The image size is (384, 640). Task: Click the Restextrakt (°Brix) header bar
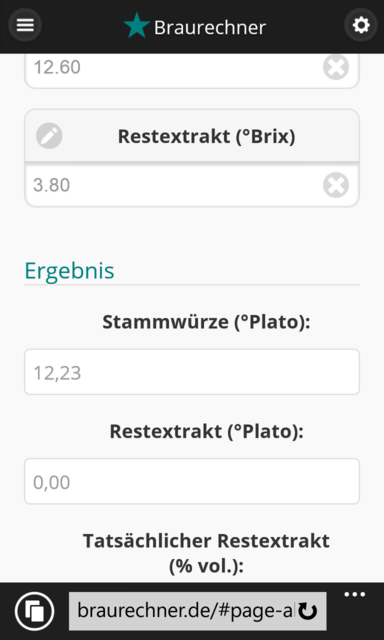192,136
